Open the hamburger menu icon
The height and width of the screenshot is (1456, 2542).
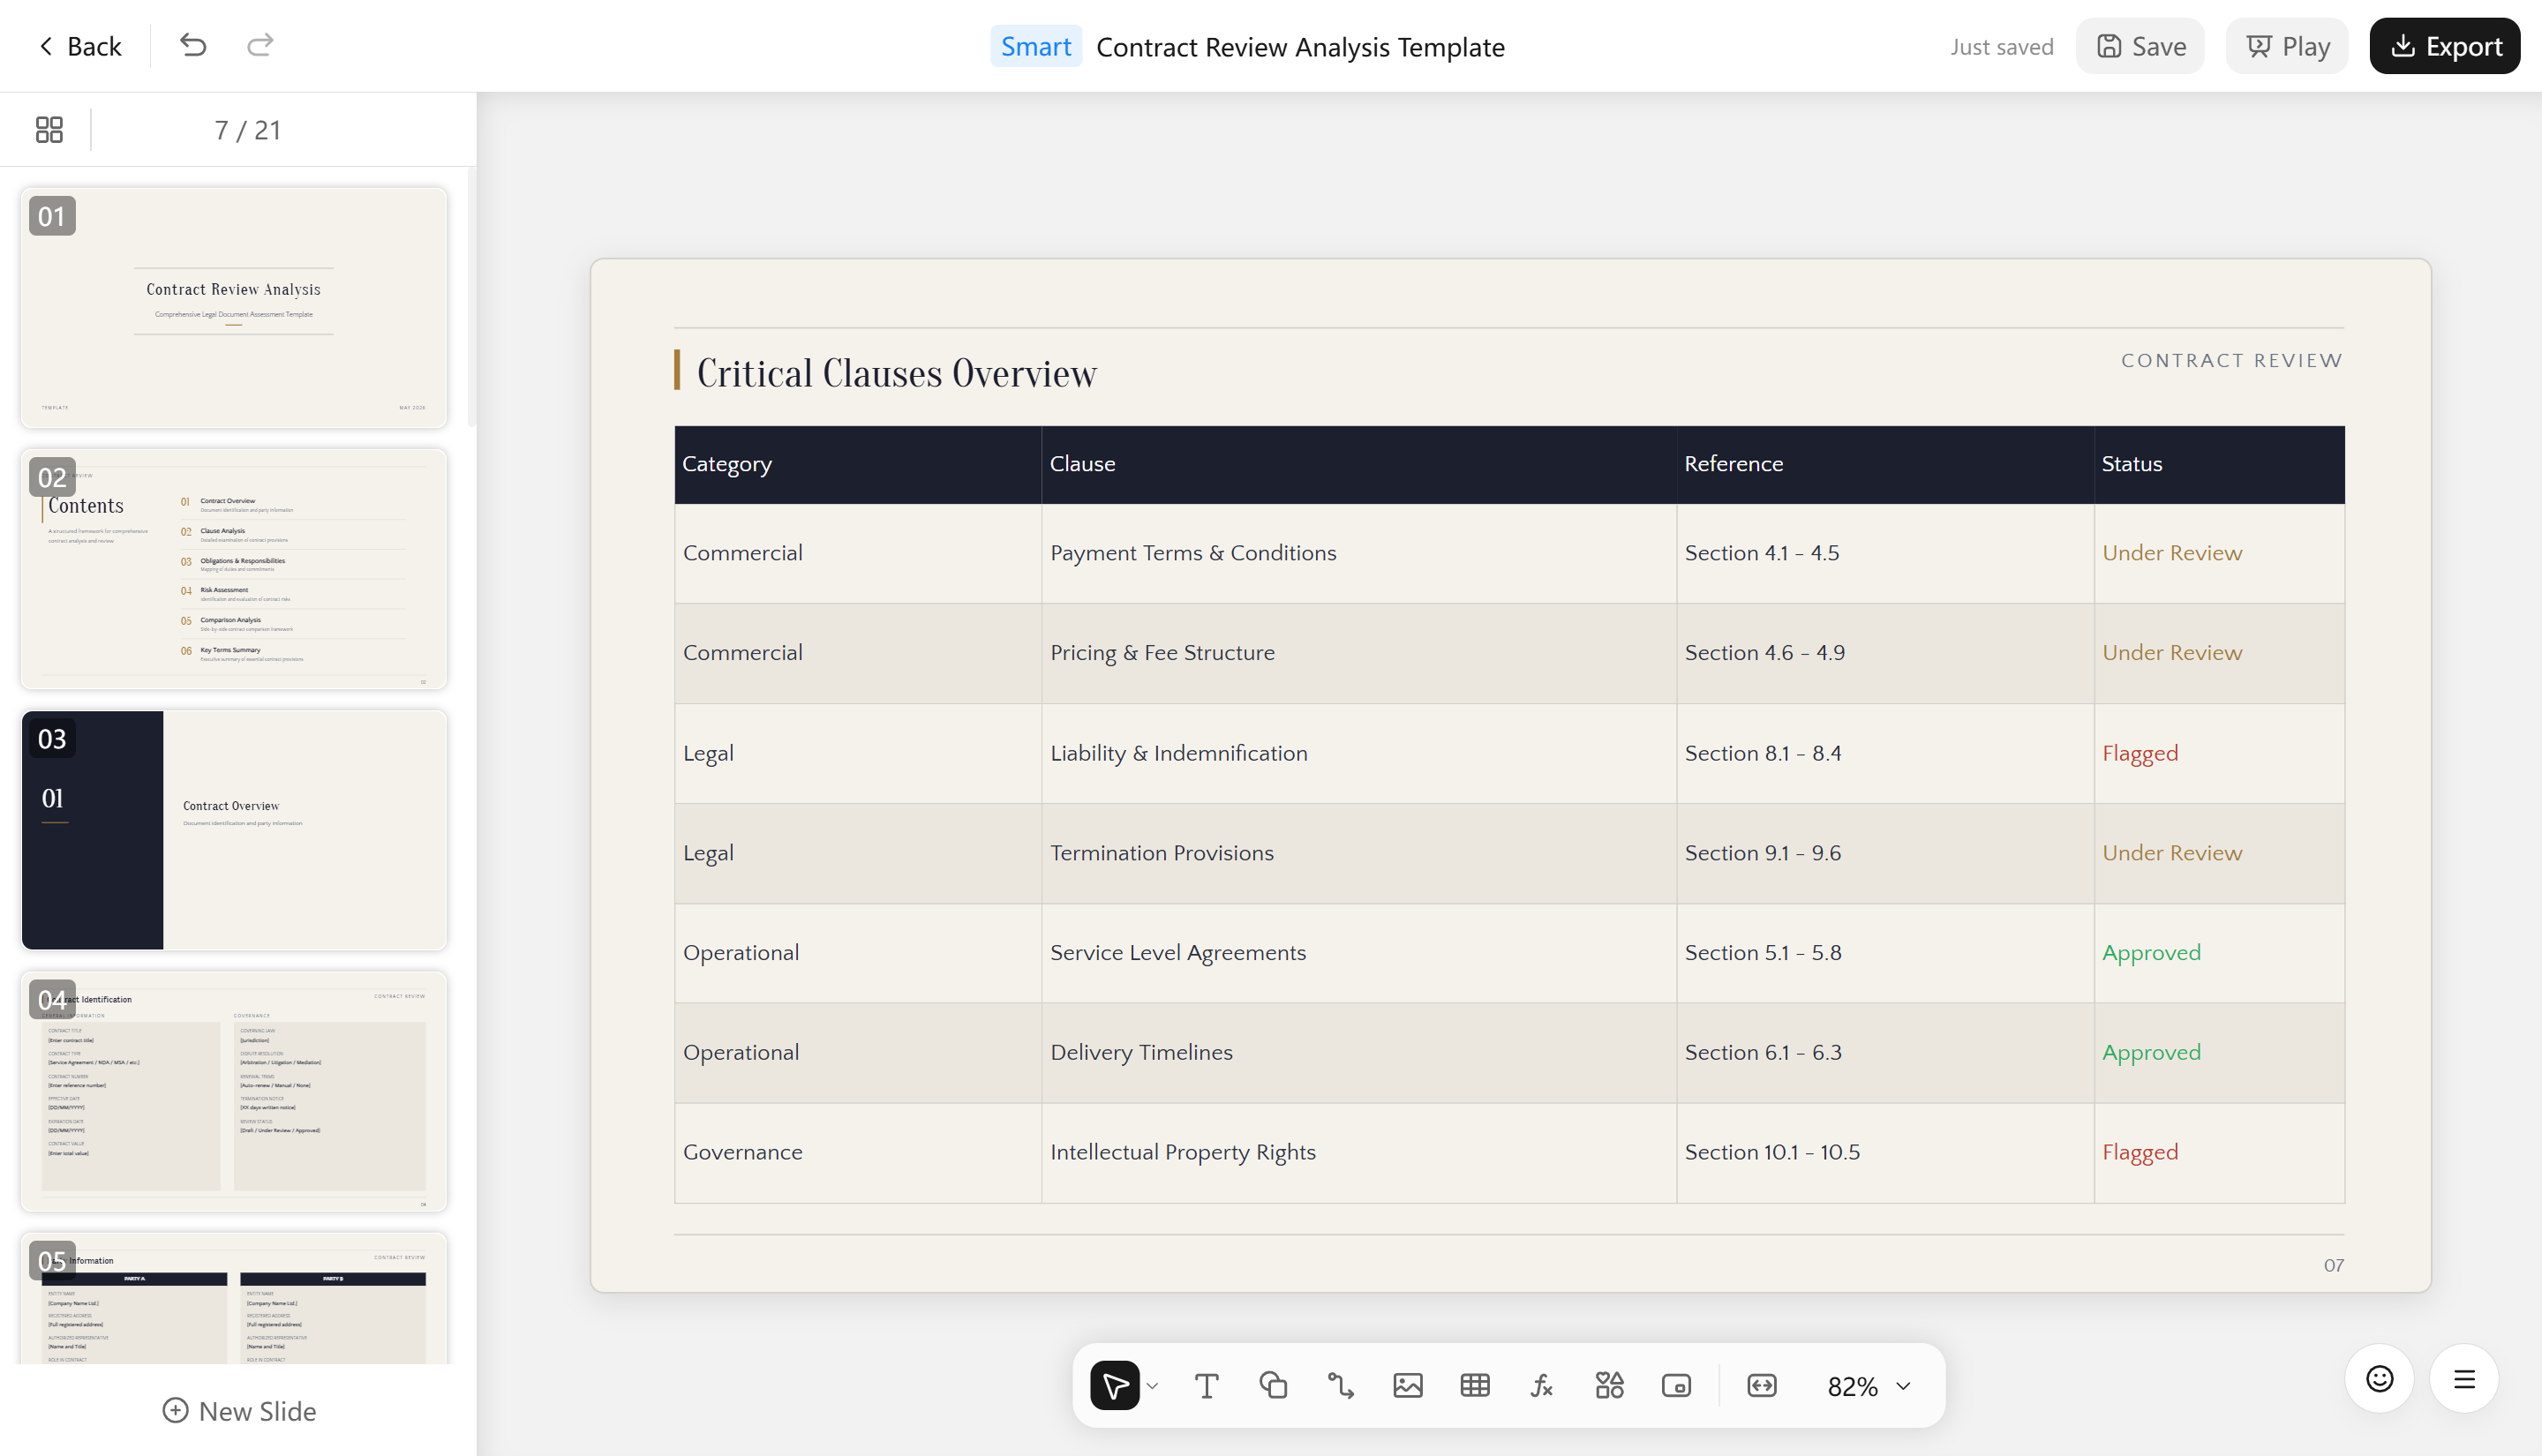coord(2465,1379)
